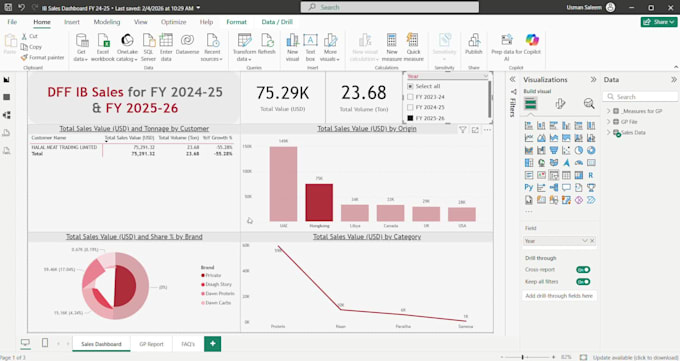Insert a New visual

point(292,47)
